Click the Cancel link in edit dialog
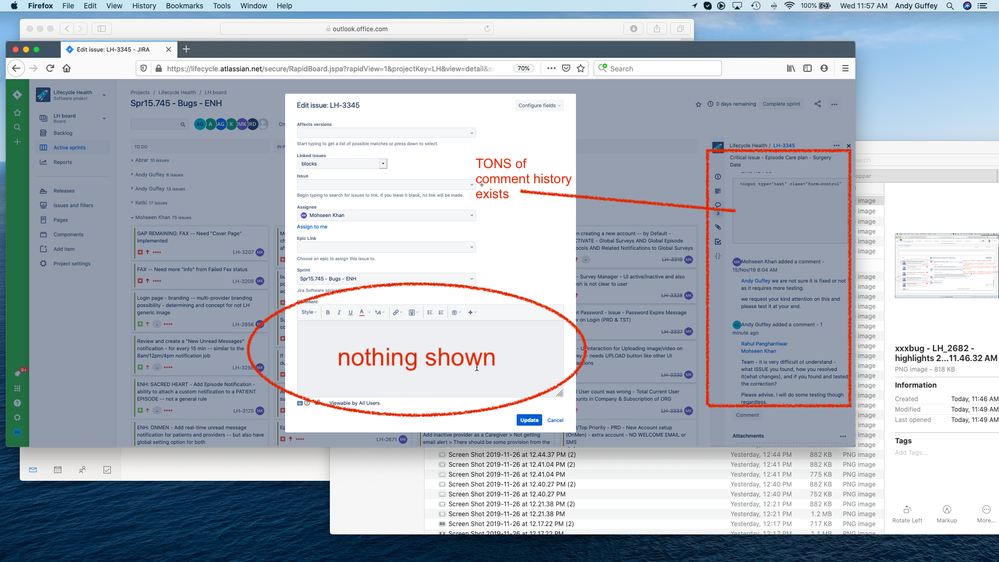 point(555,420)
